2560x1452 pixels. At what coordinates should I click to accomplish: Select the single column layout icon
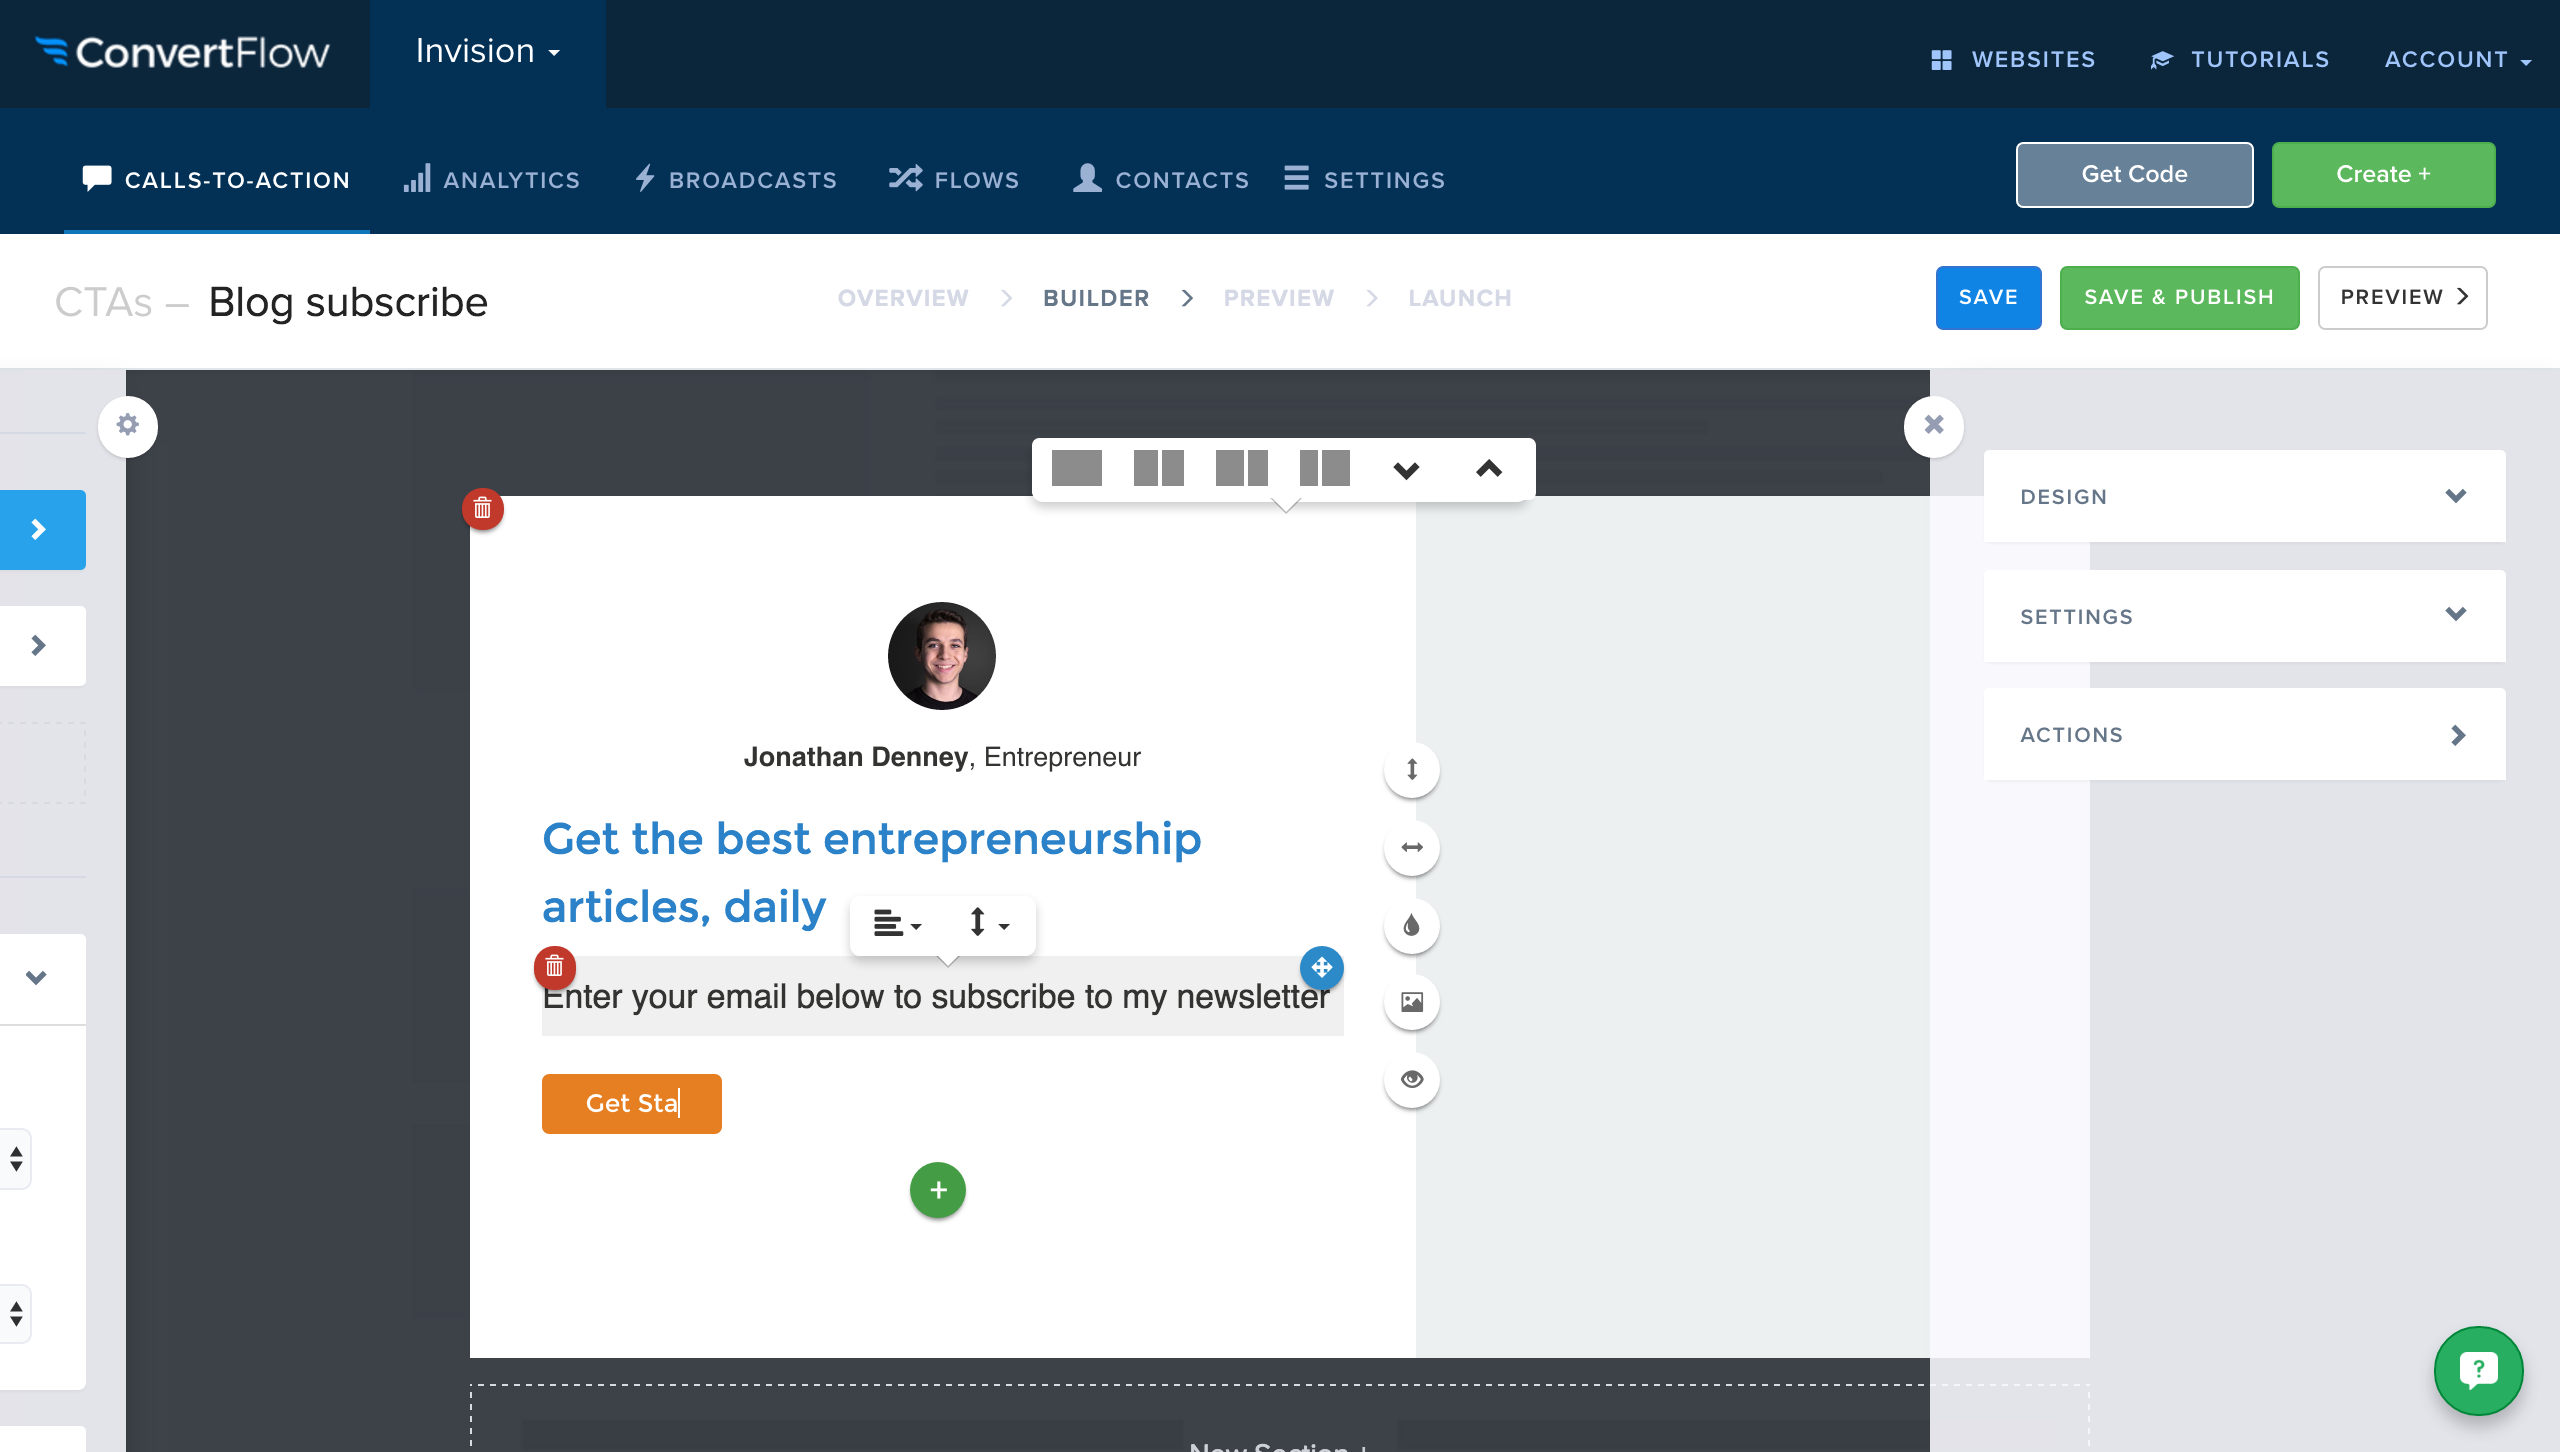tap(1076, 468)
